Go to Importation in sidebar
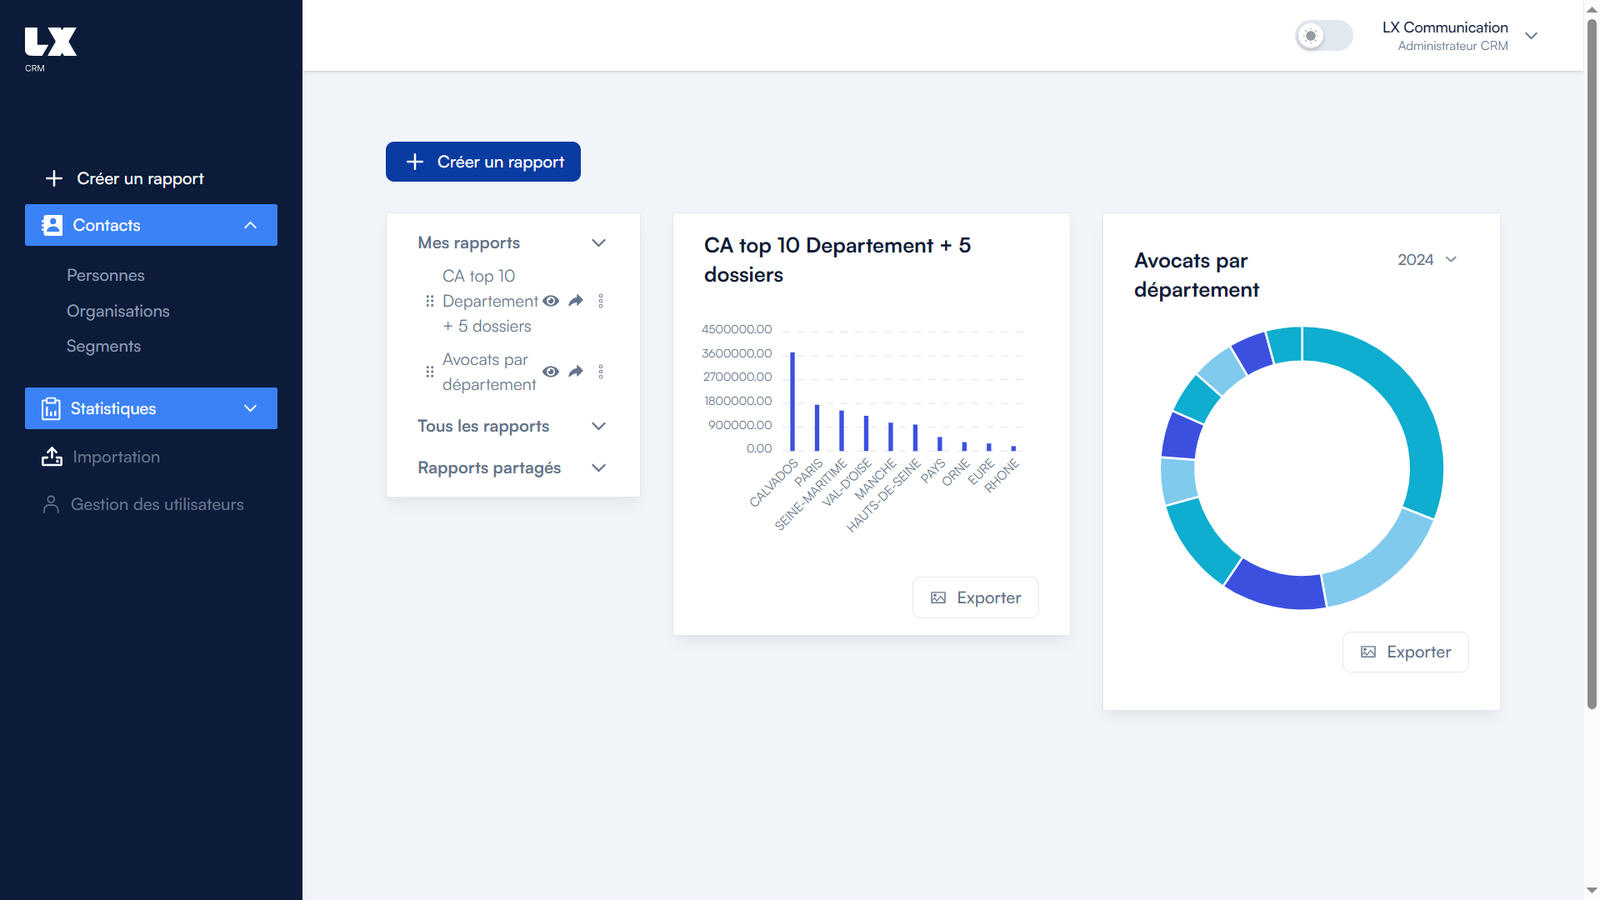This screenshot has width=1600, height=900. 116,457
